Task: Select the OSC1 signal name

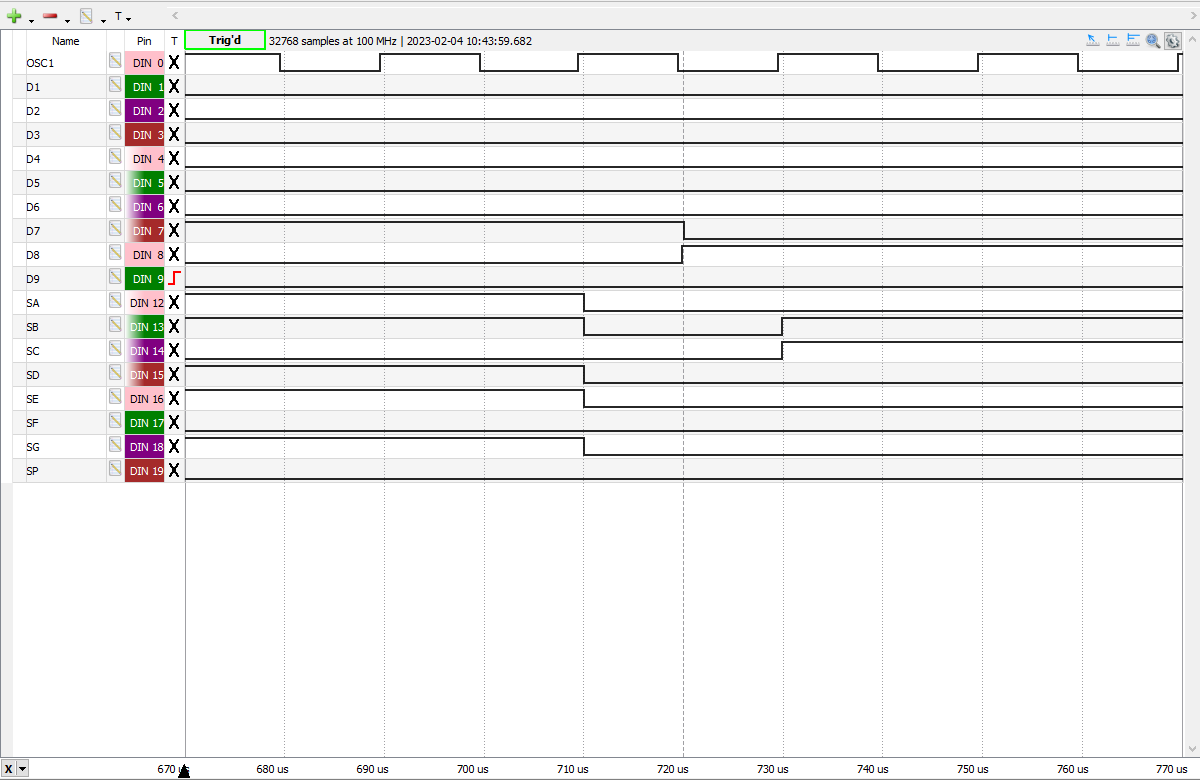Action: pos(39,63)
